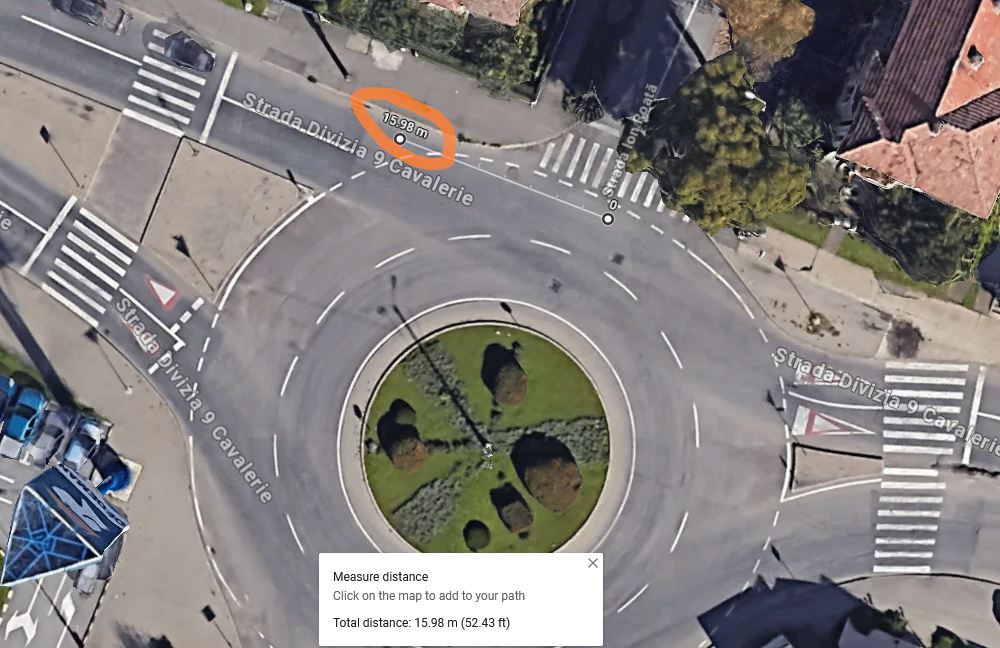Image resolution: width=1000 pixels, height=648 pixels.
Task: Click the measurement endpoint at 15.98 m
Action: (x=400, y=139)
